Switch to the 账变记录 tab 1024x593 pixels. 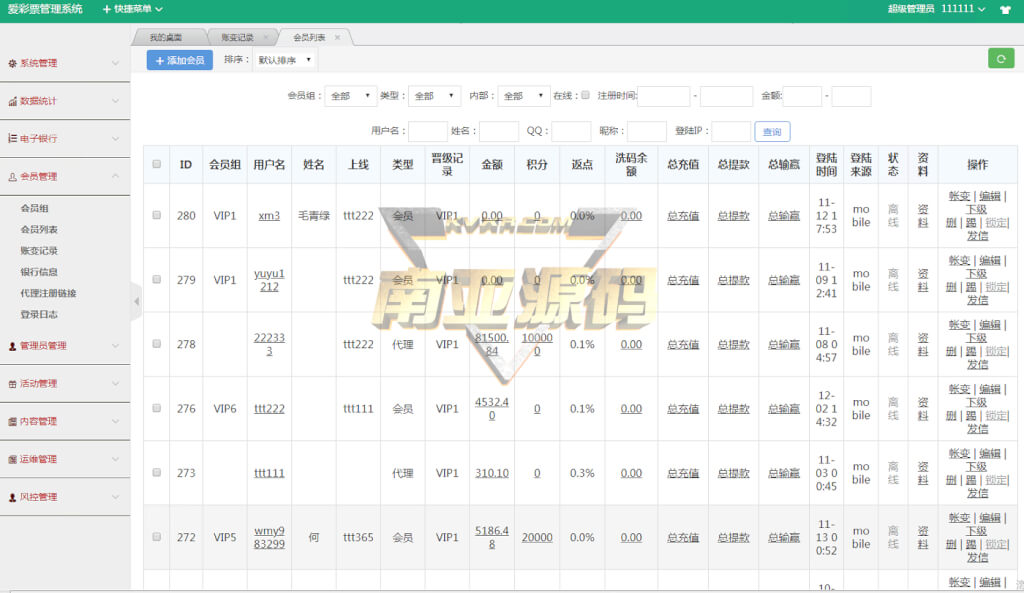click(237, 38)
